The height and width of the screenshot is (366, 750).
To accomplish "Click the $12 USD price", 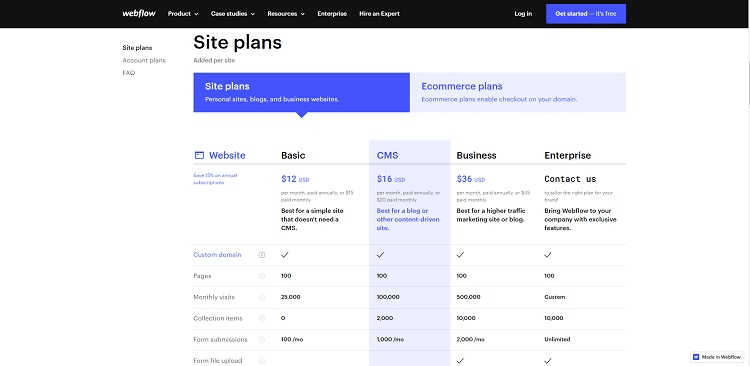I will pyautogui.click(x=295, y=179).
